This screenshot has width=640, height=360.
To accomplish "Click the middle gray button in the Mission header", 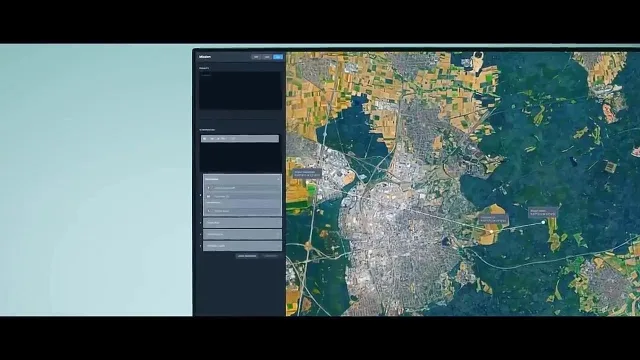I will point(267,57).
